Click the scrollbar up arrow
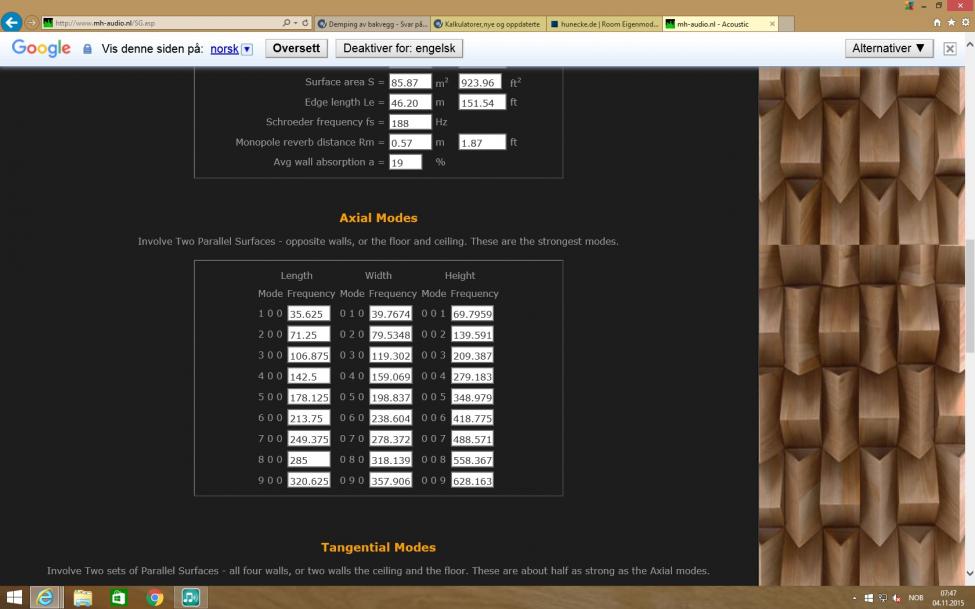 (x=969, y=45)
